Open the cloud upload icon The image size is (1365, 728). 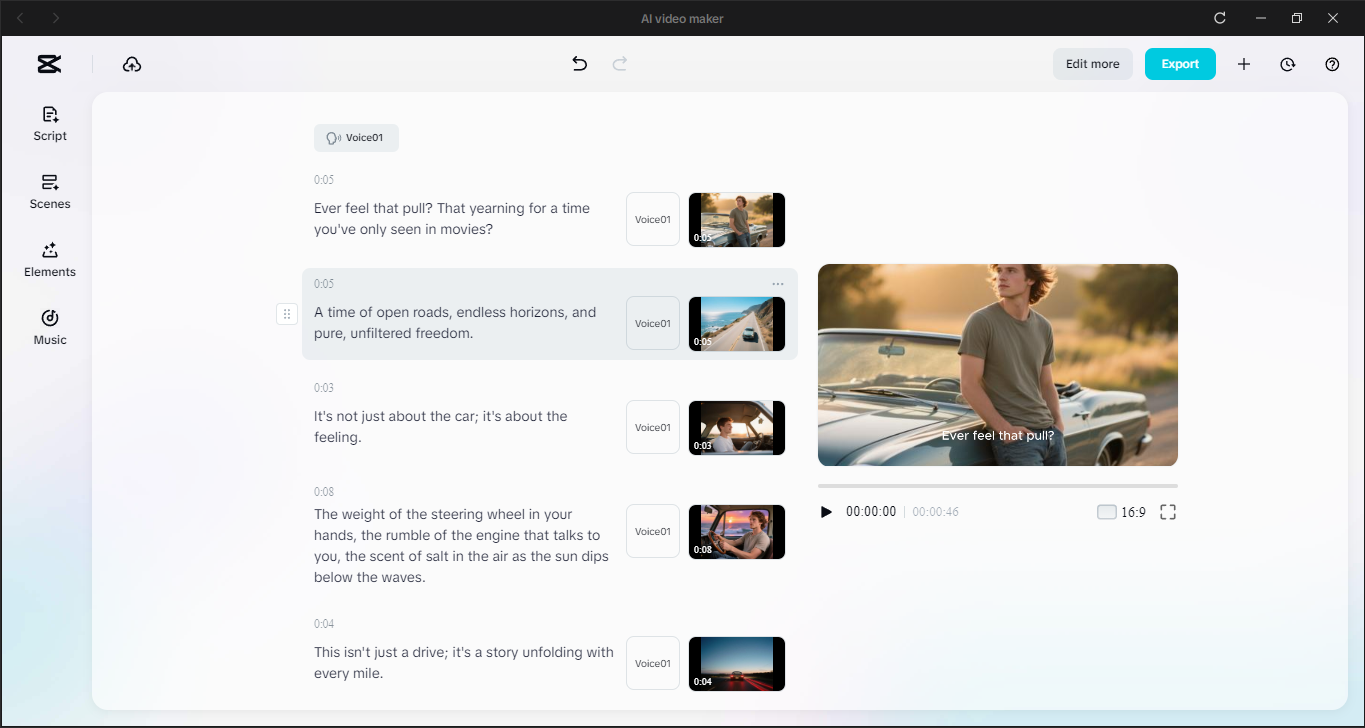pyautogui.click(x=132, y=63)
